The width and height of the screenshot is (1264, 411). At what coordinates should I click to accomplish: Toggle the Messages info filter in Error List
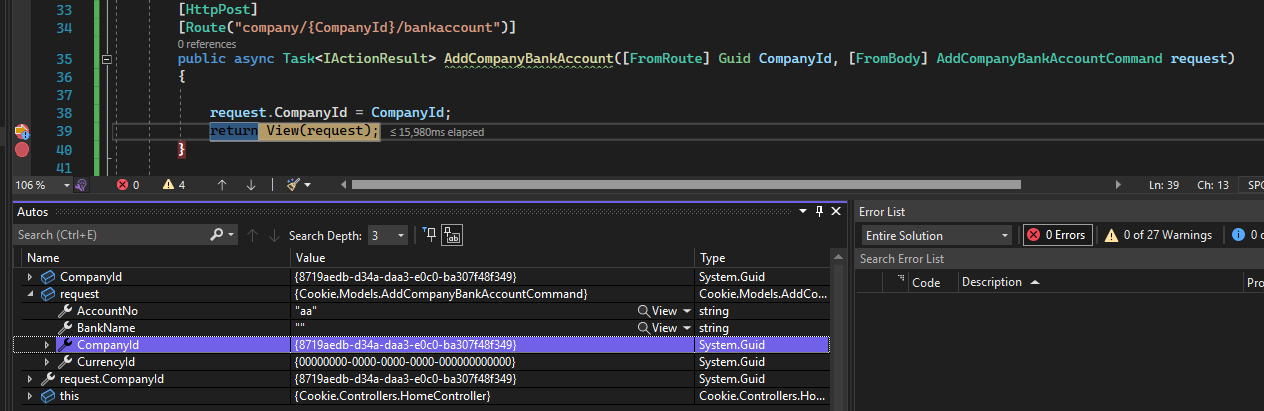tap(1246, 235)
